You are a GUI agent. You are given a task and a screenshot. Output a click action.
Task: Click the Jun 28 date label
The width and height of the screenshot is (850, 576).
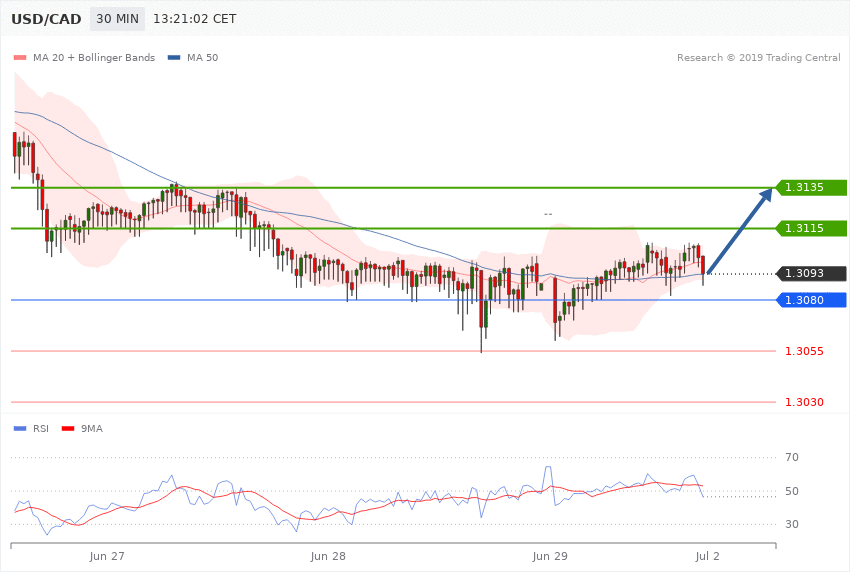pyautogui.click(x=328, y=556)
